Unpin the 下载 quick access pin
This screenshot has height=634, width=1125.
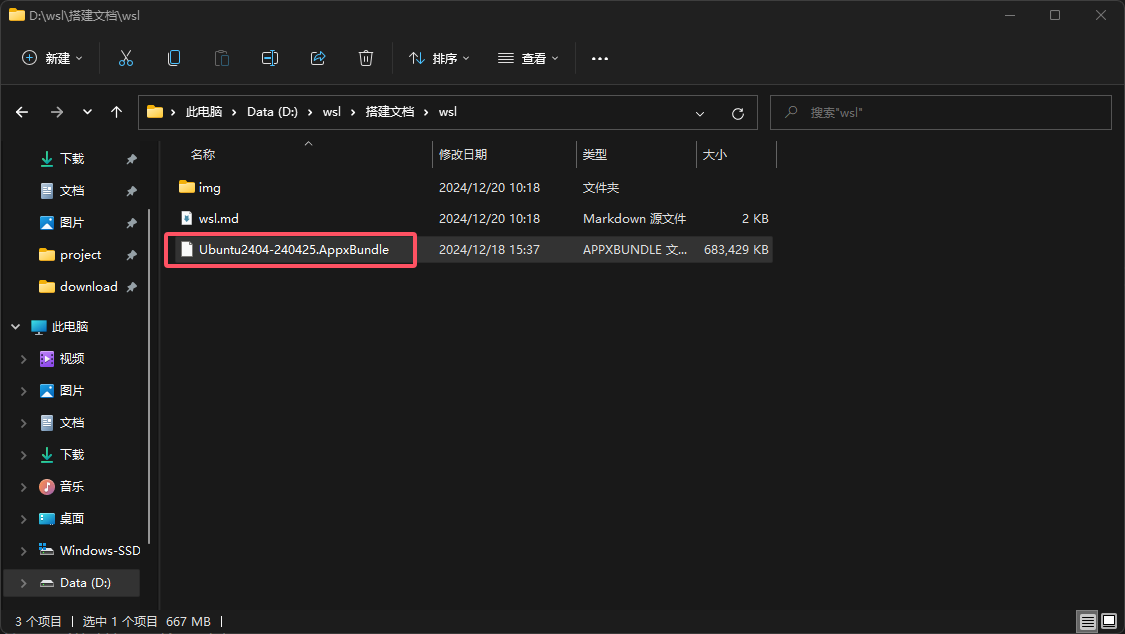point(131,159)
